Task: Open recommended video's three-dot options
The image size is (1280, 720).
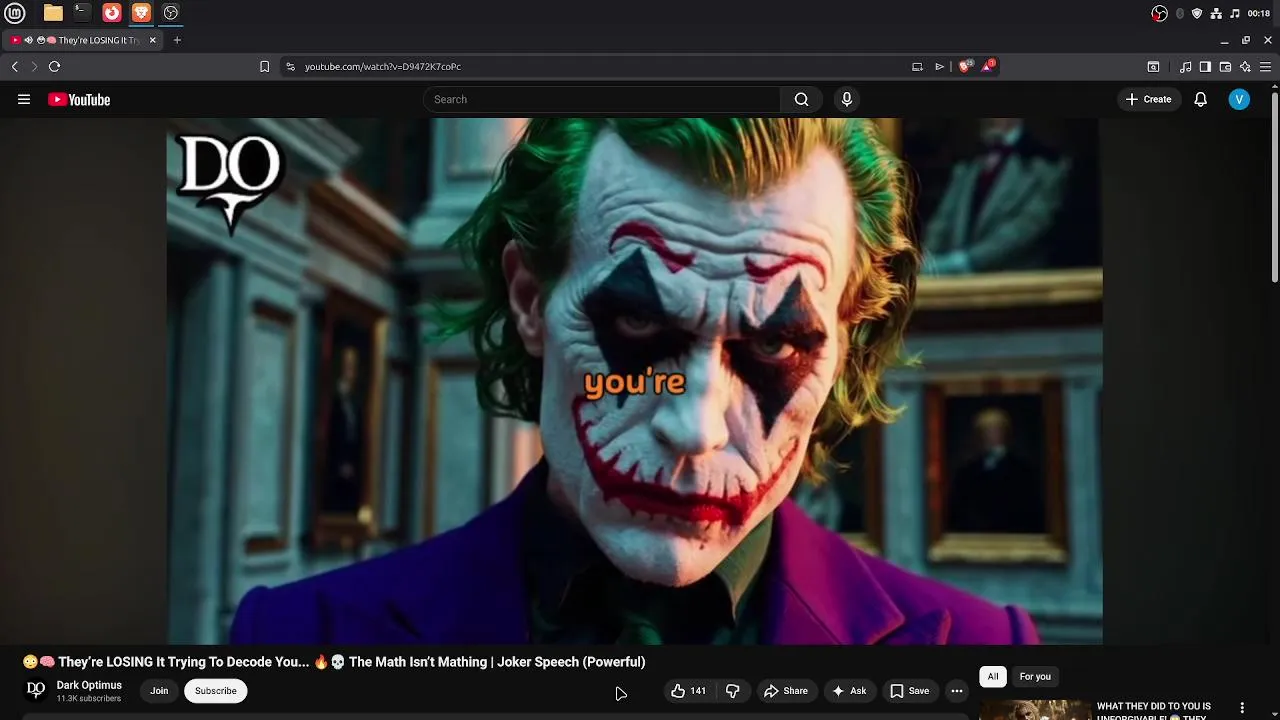Action: tap(1242, 708)
